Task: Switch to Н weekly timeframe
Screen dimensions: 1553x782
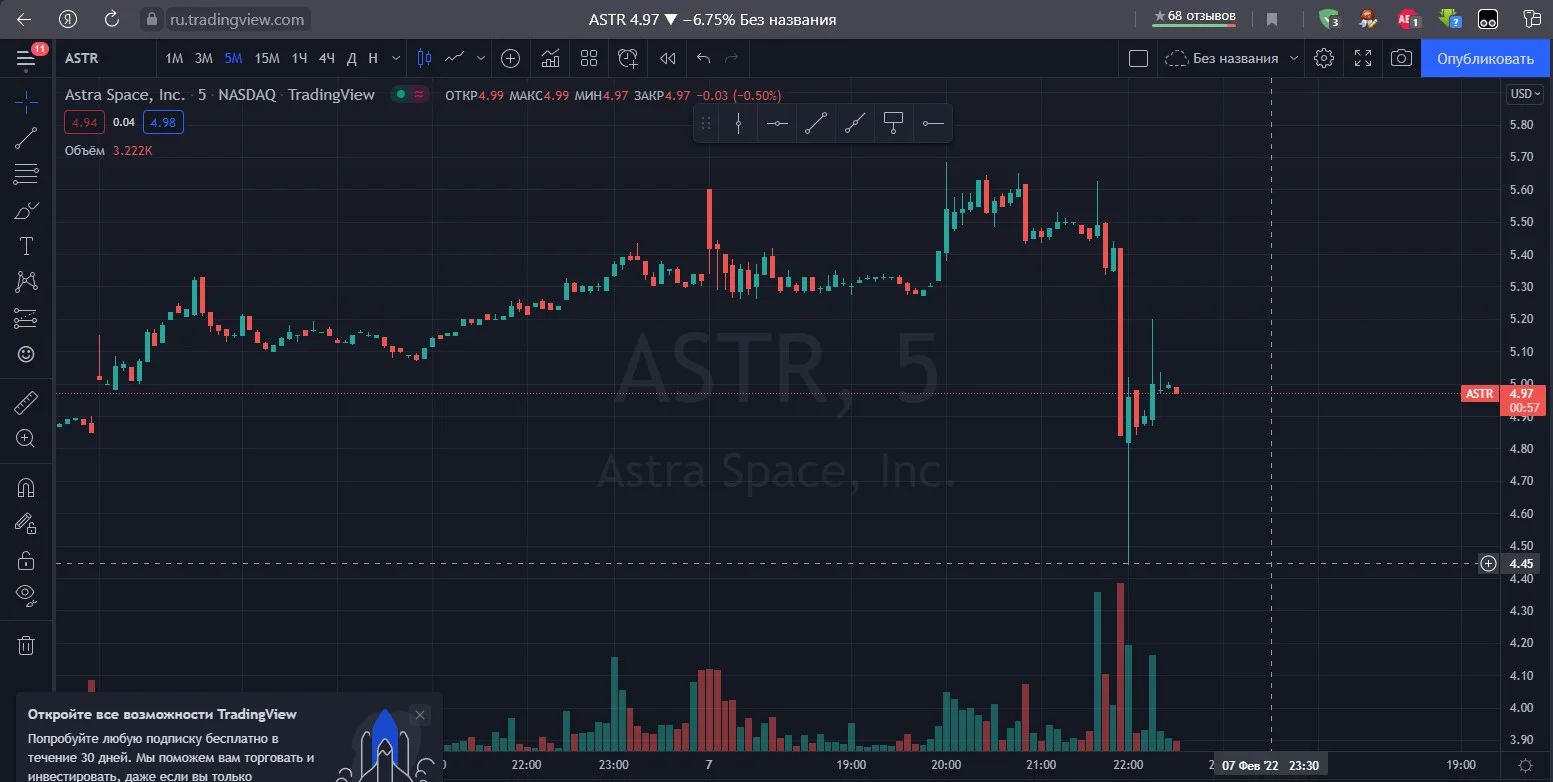Action: click(373, 59)
